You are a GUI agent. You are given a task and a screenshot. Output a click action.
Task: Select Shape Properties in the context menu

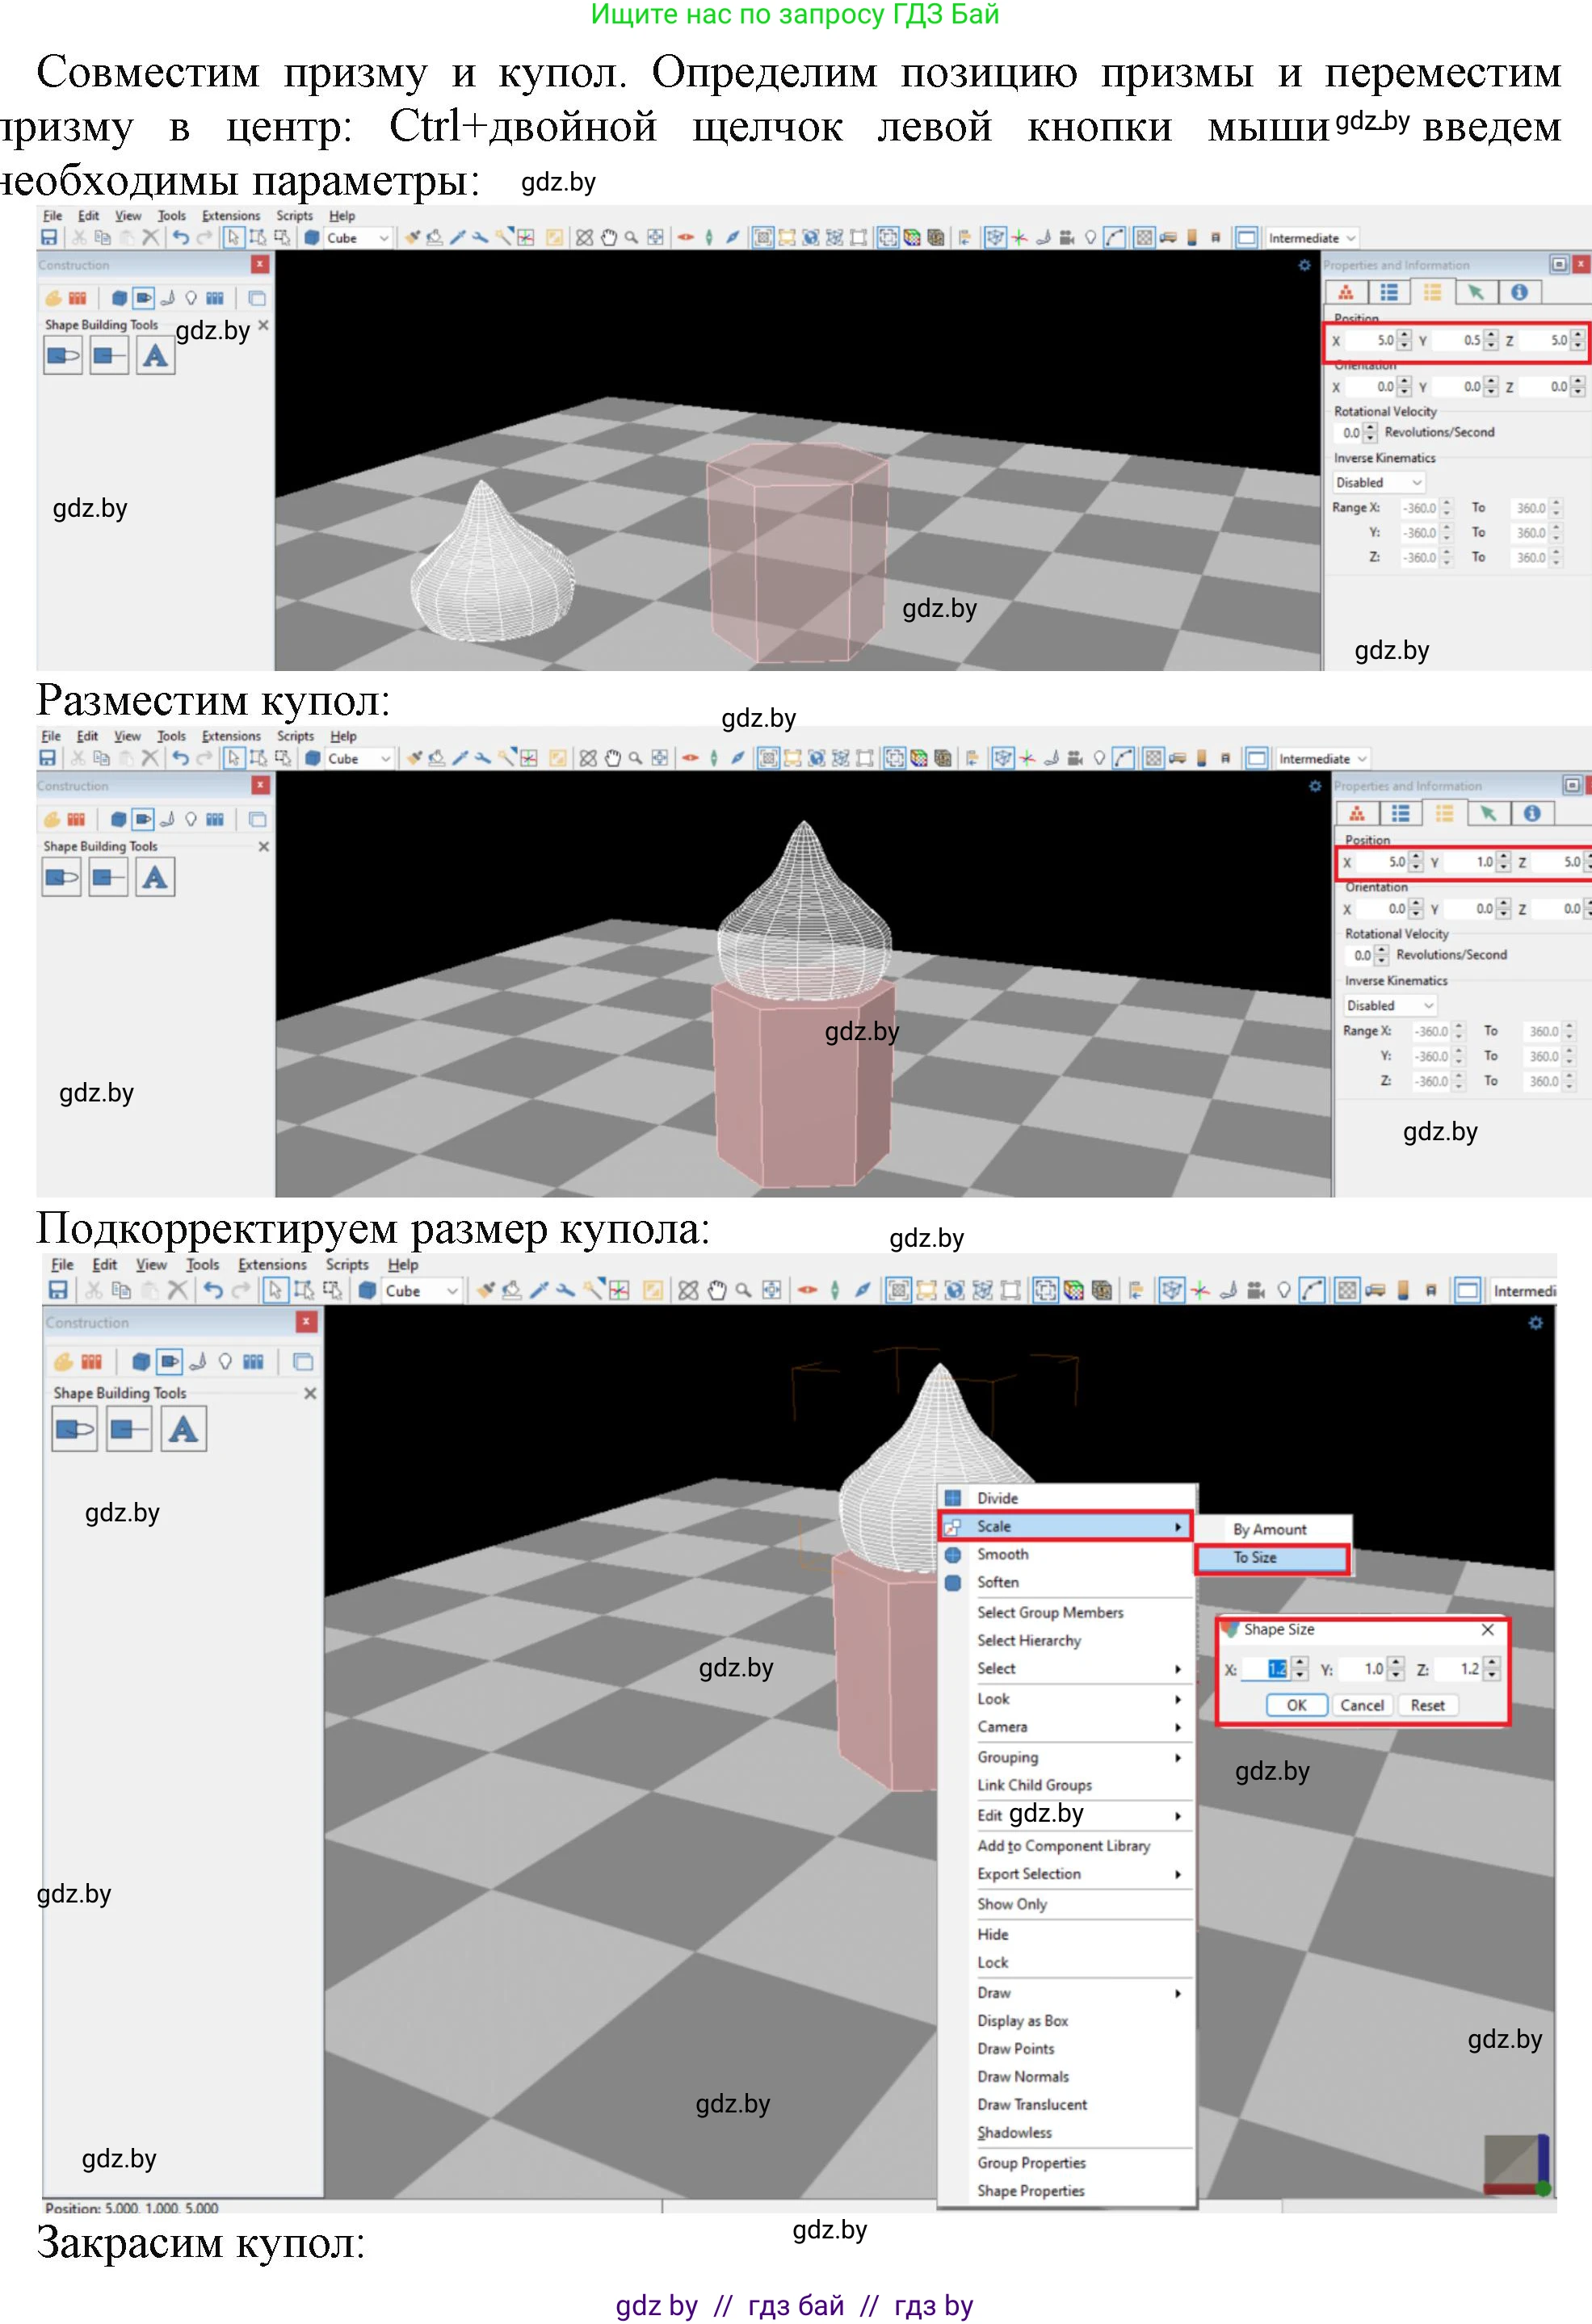click(x=1030, y=2190)
